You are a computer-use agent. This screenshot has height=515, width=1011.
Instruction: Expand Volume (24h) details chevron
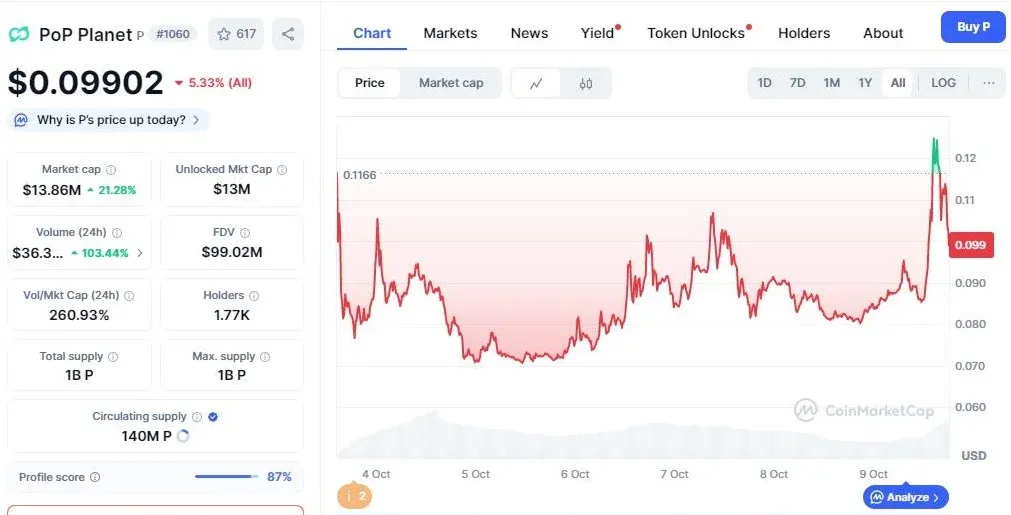(139, 253)
